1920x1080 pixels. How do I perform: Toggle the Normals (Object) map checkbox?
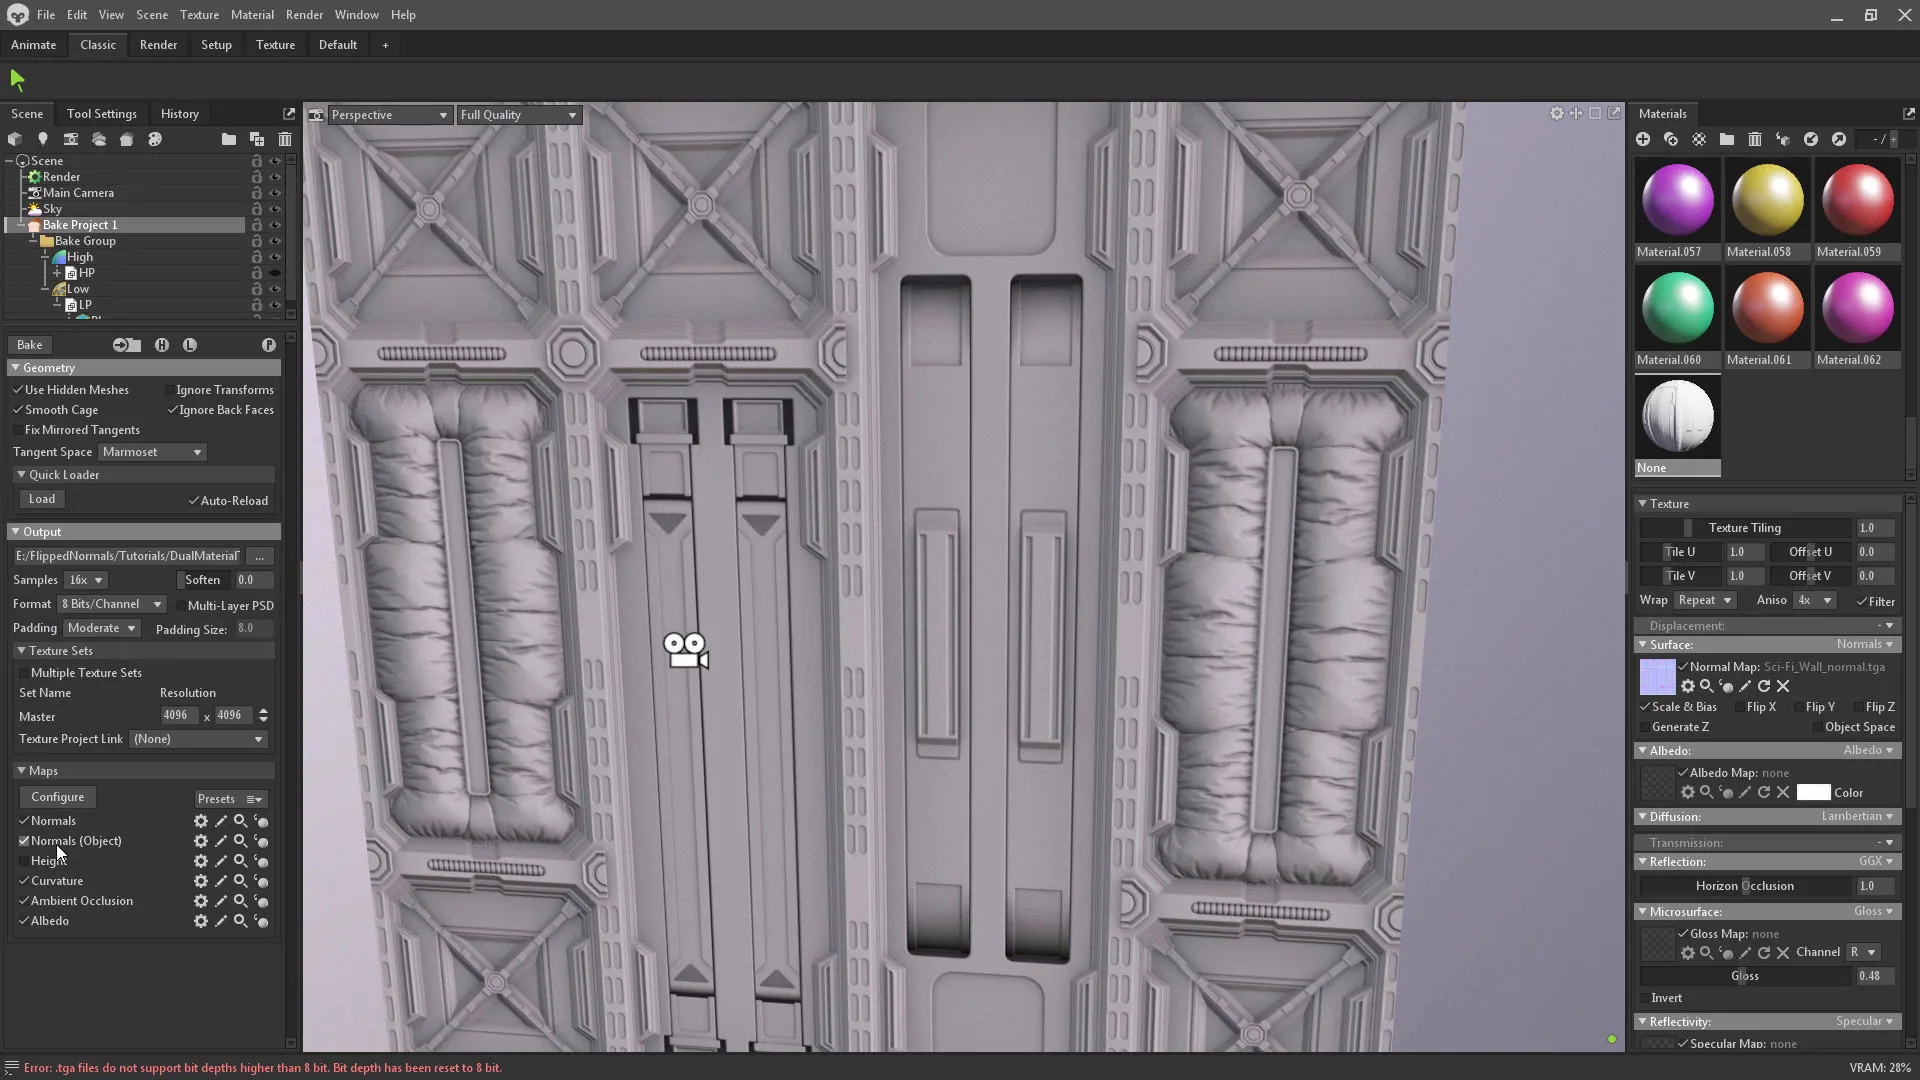[x=24, y=841]
